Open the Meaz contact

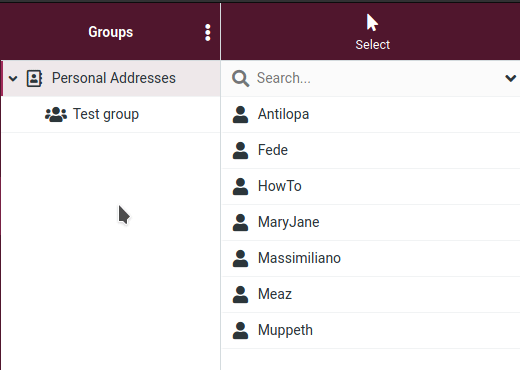click(371, 294)
